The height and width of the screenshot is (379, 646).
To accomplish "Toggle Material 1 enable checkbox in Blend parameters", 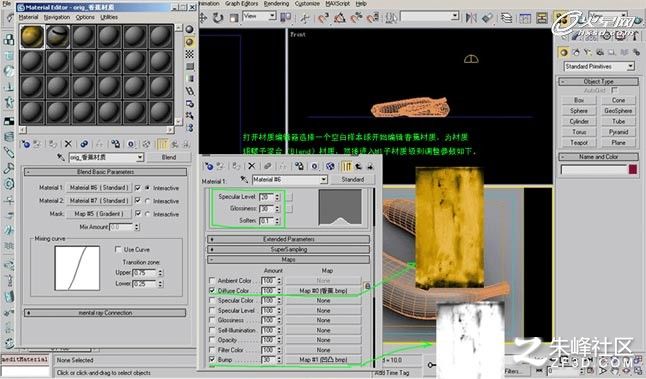I will coord(138,188).
